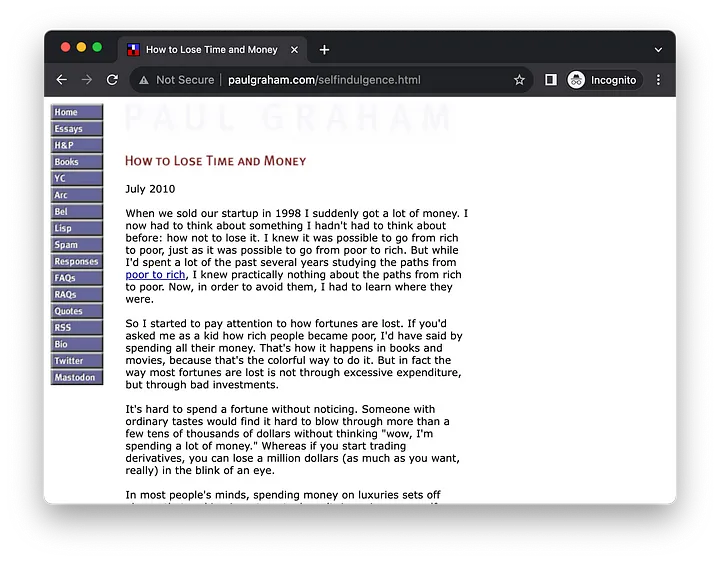720x562 pixels.
Task: Click the address bar URL field
Action: pos(324,80)
